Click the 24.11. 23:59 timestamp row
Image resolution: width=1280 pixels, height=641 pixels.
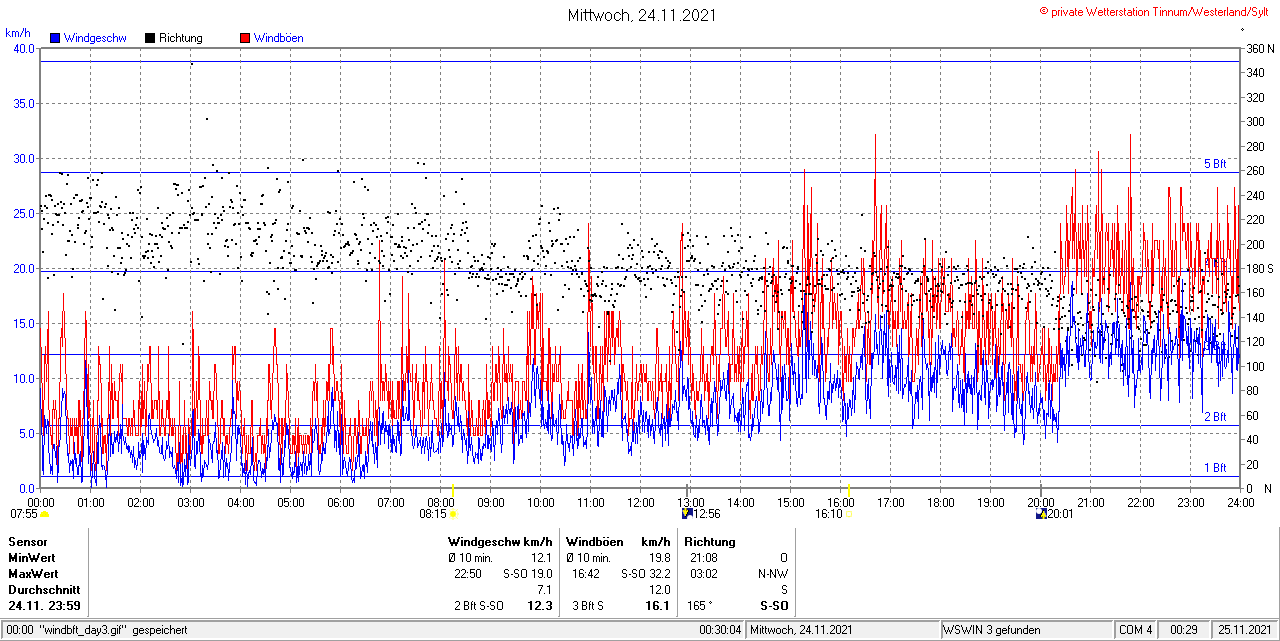click(x=45, y=606)
